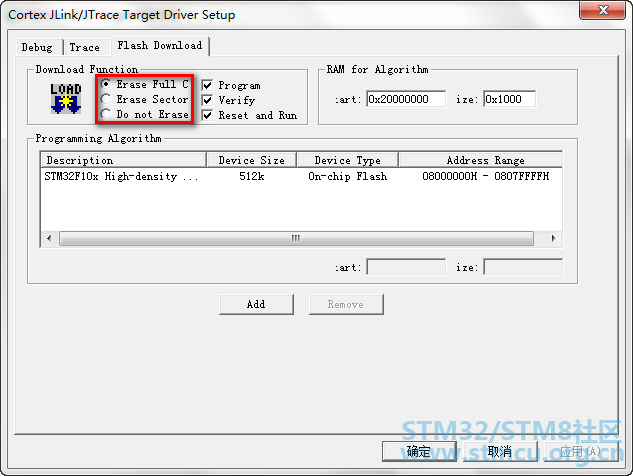Viewport: 633px width, 476px height.
Task: Close the Target Driver Setup dialog
Action: point(603,10)
